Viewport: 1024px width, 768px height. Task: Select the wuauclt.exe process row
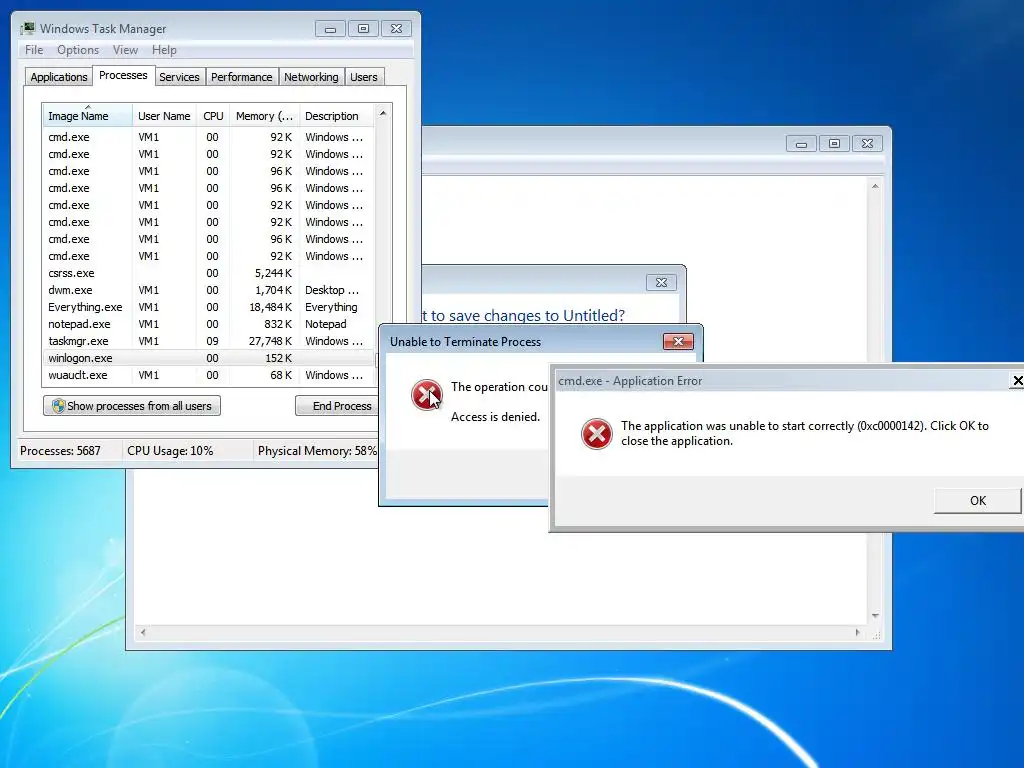[209, 375]
